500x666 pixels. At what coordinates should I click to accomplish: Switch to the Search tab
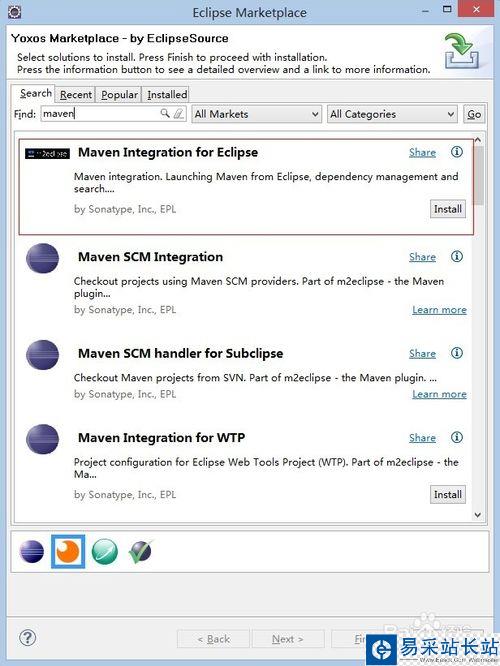pyautogui.click(x=36, y=93)
